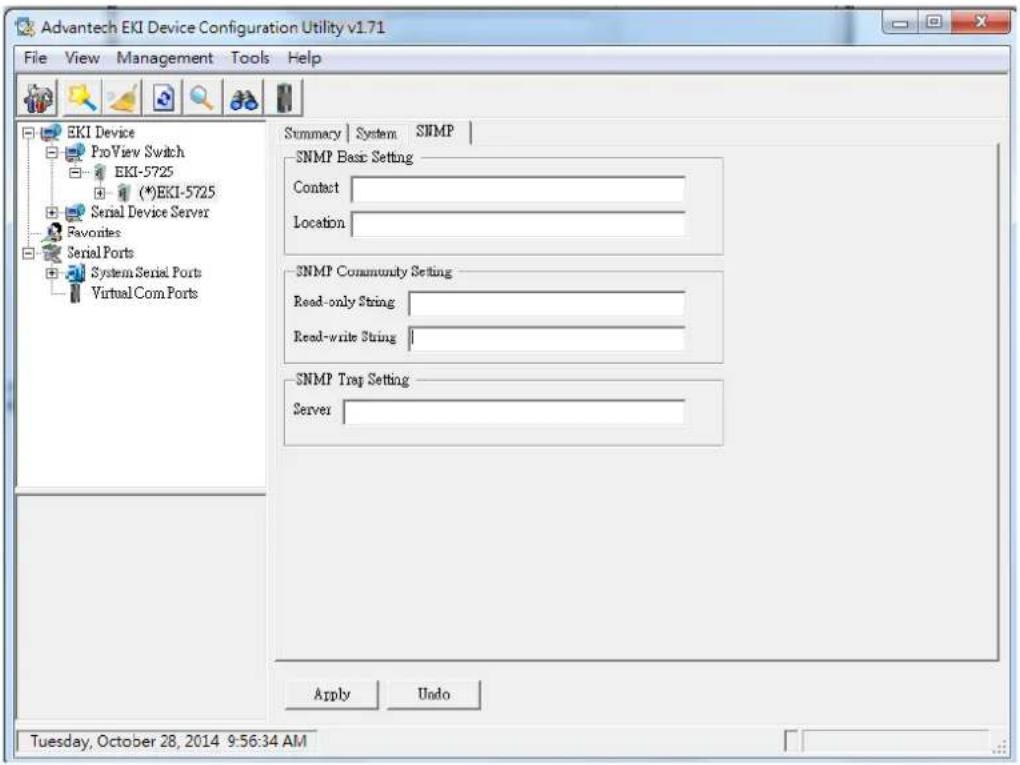Select the ProView Switch tree item

coord(138,152)
